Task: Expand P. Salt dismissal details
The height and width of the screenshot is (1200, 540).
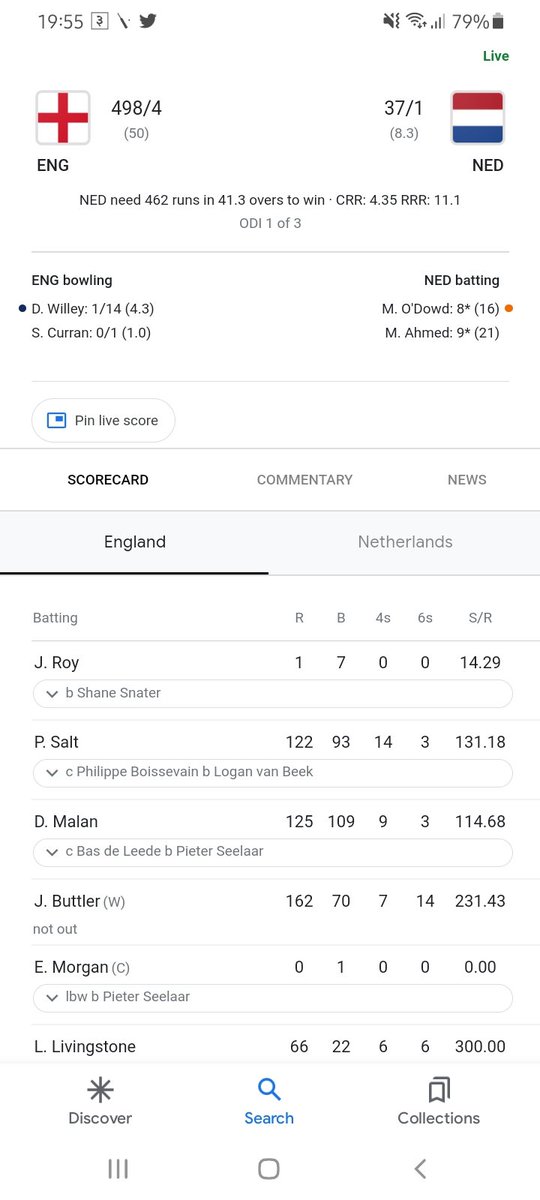Action: tap(273, 772)
